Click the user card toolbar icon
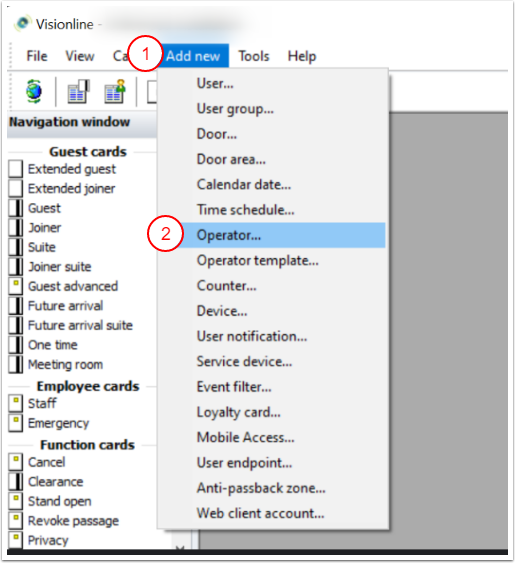Viewport: 515px width, 563px height. point(115,92)
